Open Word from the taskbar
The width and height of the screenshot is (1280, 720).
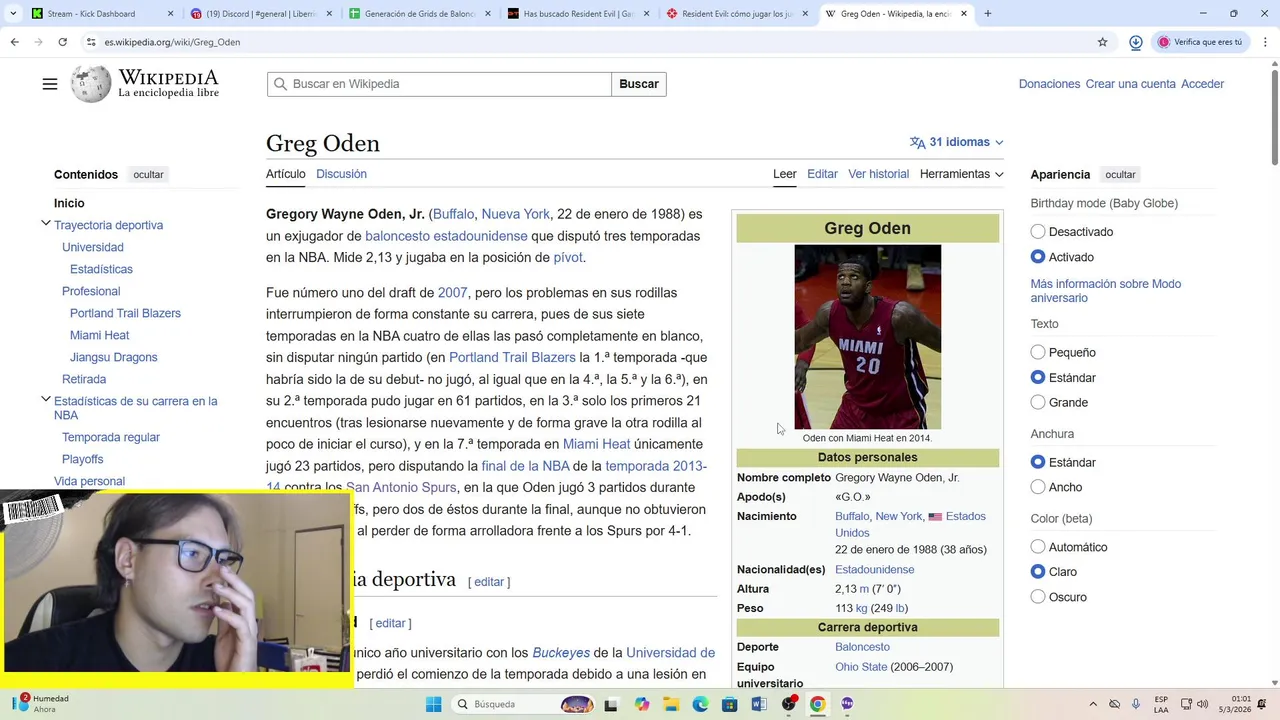coord(759,704)
